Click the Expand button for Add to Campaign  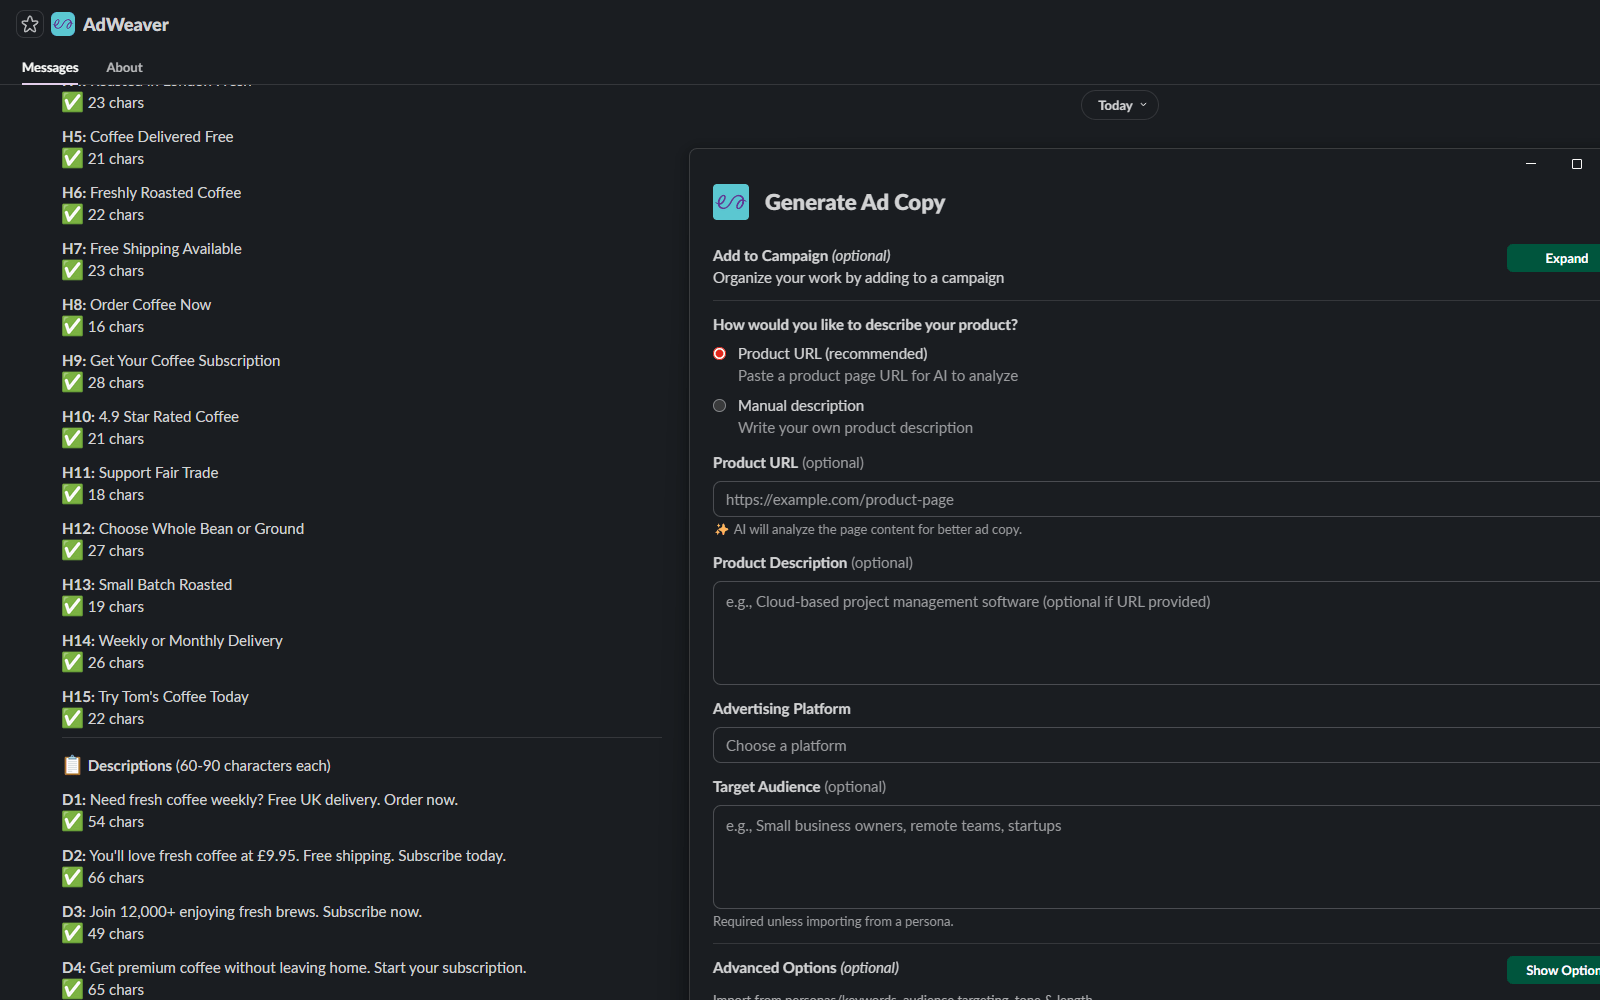click(1566, 257)
